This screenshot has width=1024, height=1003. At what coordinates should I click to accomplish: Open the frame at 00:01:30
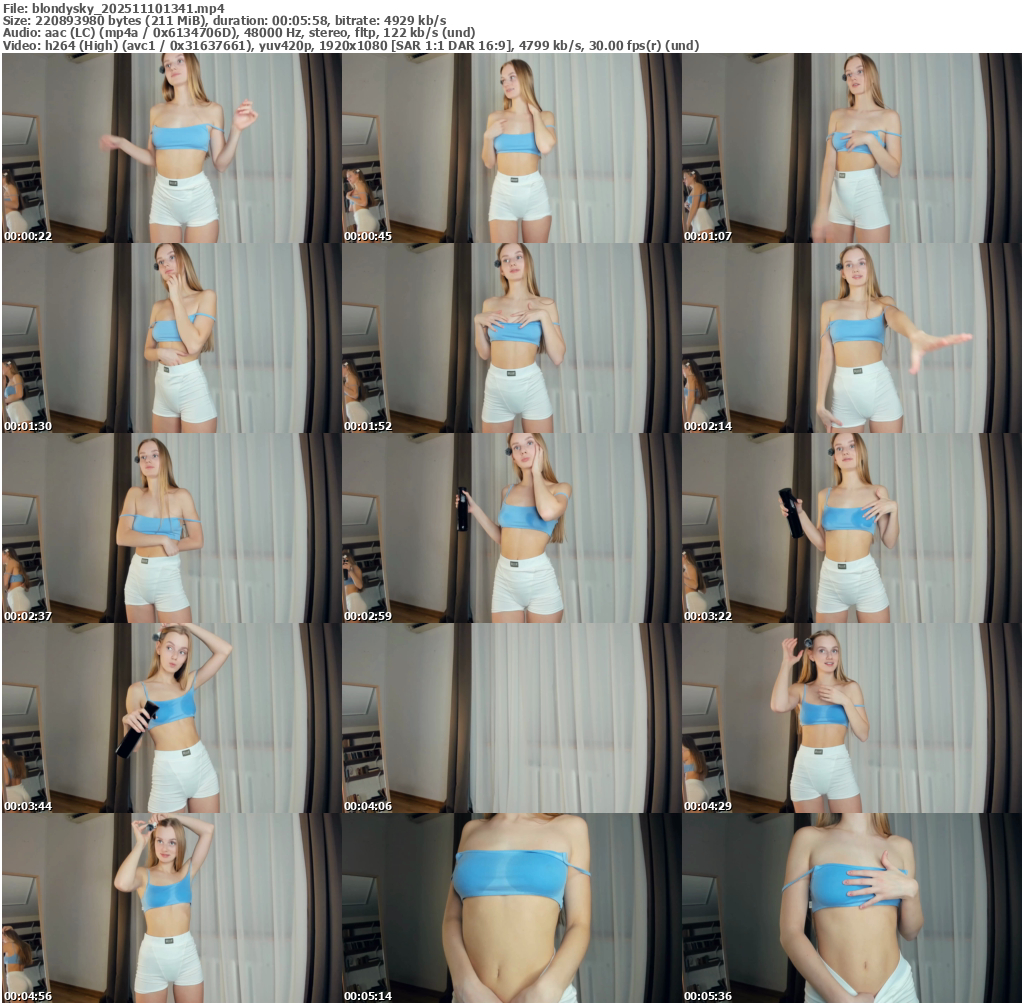click(171, 338)
